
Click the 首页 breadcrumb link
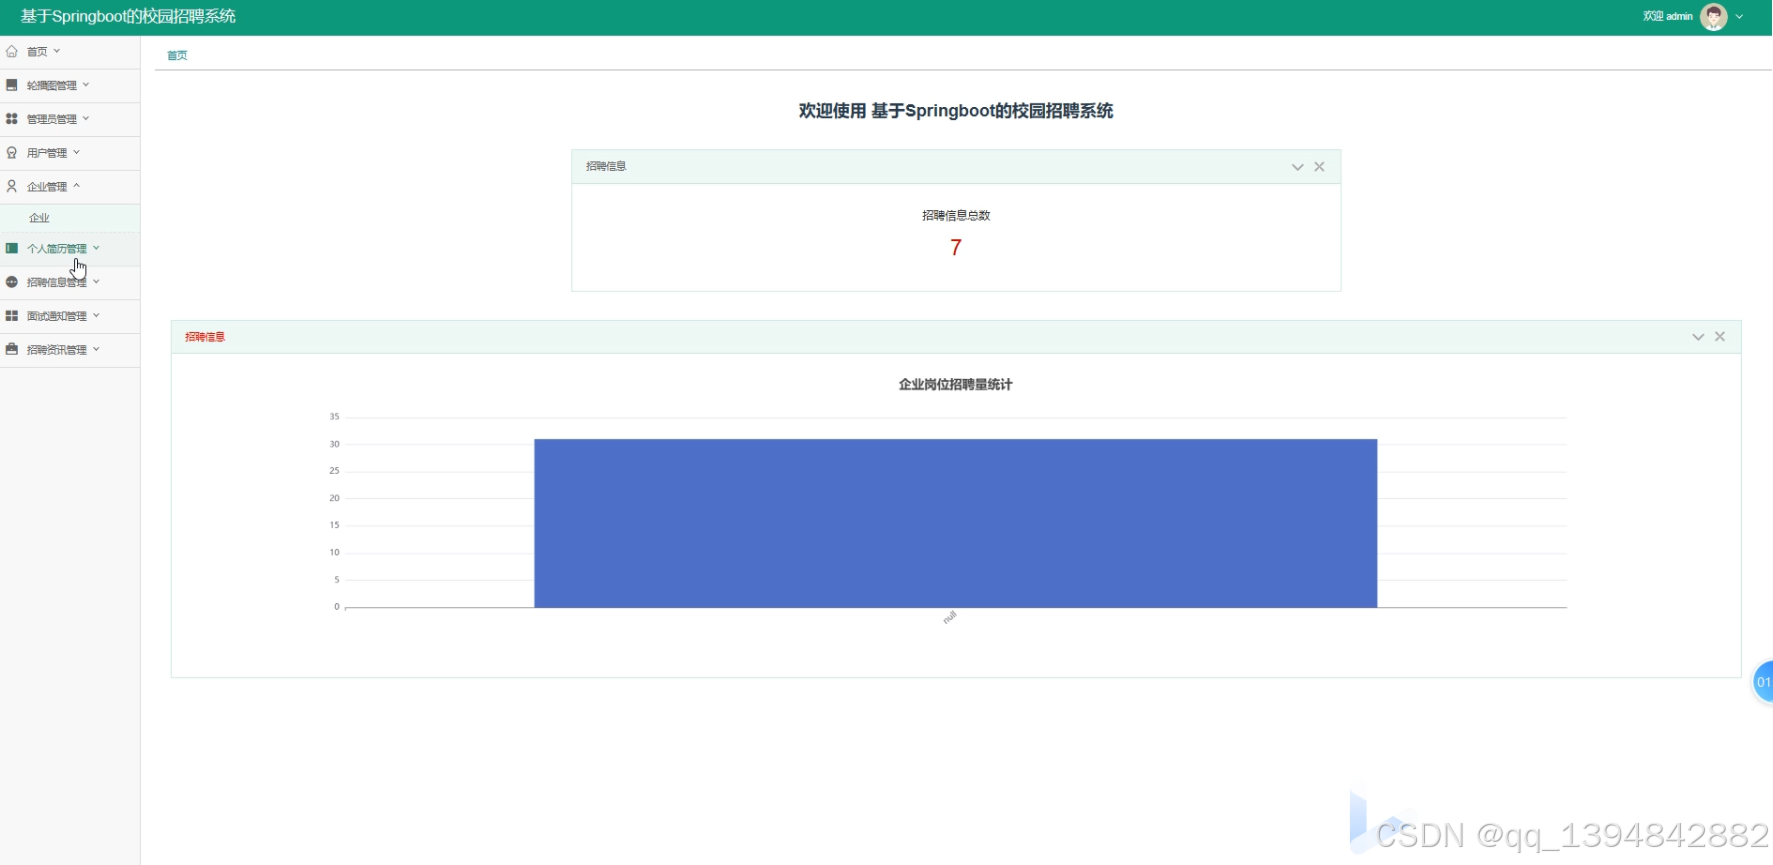[177, 55]
